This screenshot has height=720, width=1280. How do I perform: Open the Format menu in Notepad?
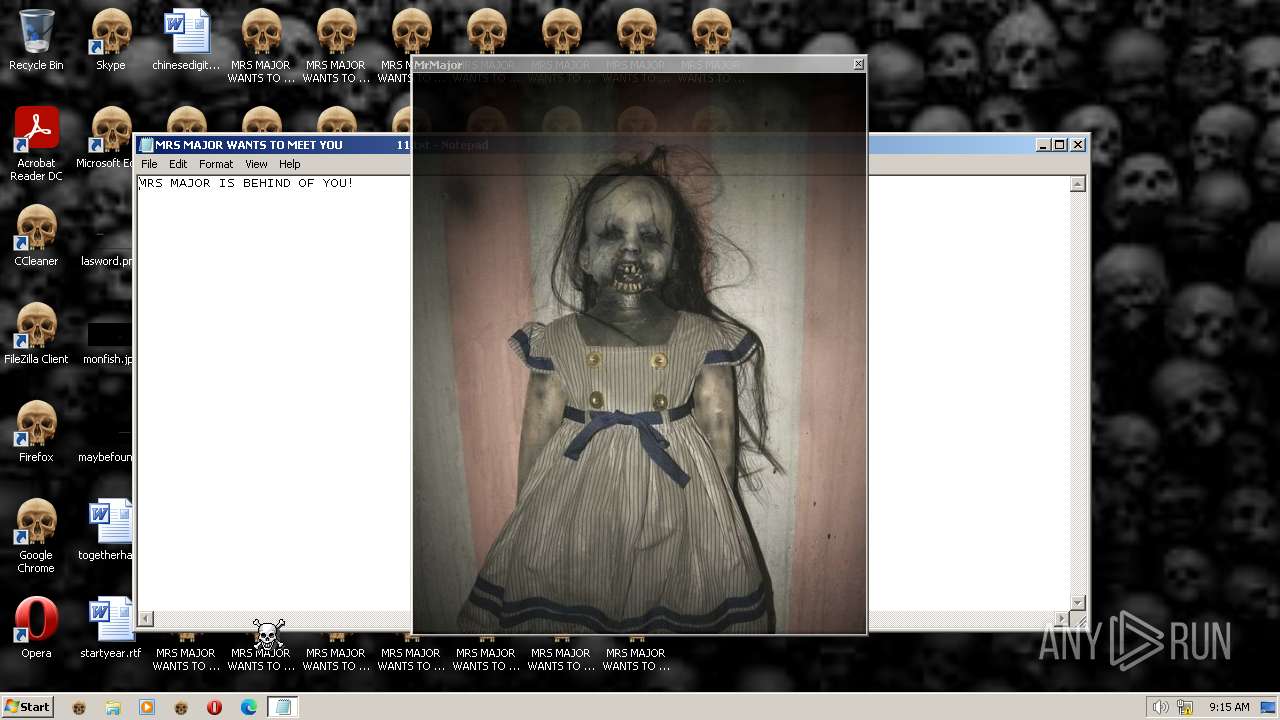[216, 164]
